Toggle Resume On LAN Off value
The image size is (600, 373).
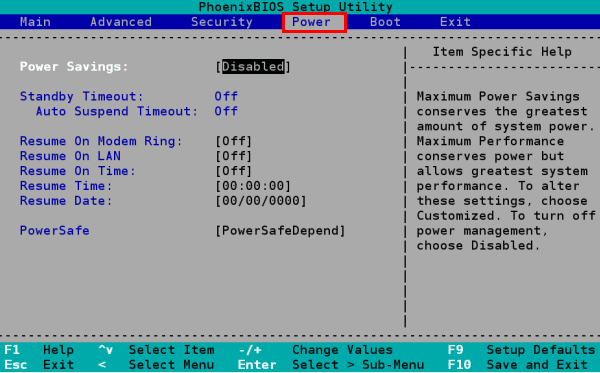click(233, 156)
